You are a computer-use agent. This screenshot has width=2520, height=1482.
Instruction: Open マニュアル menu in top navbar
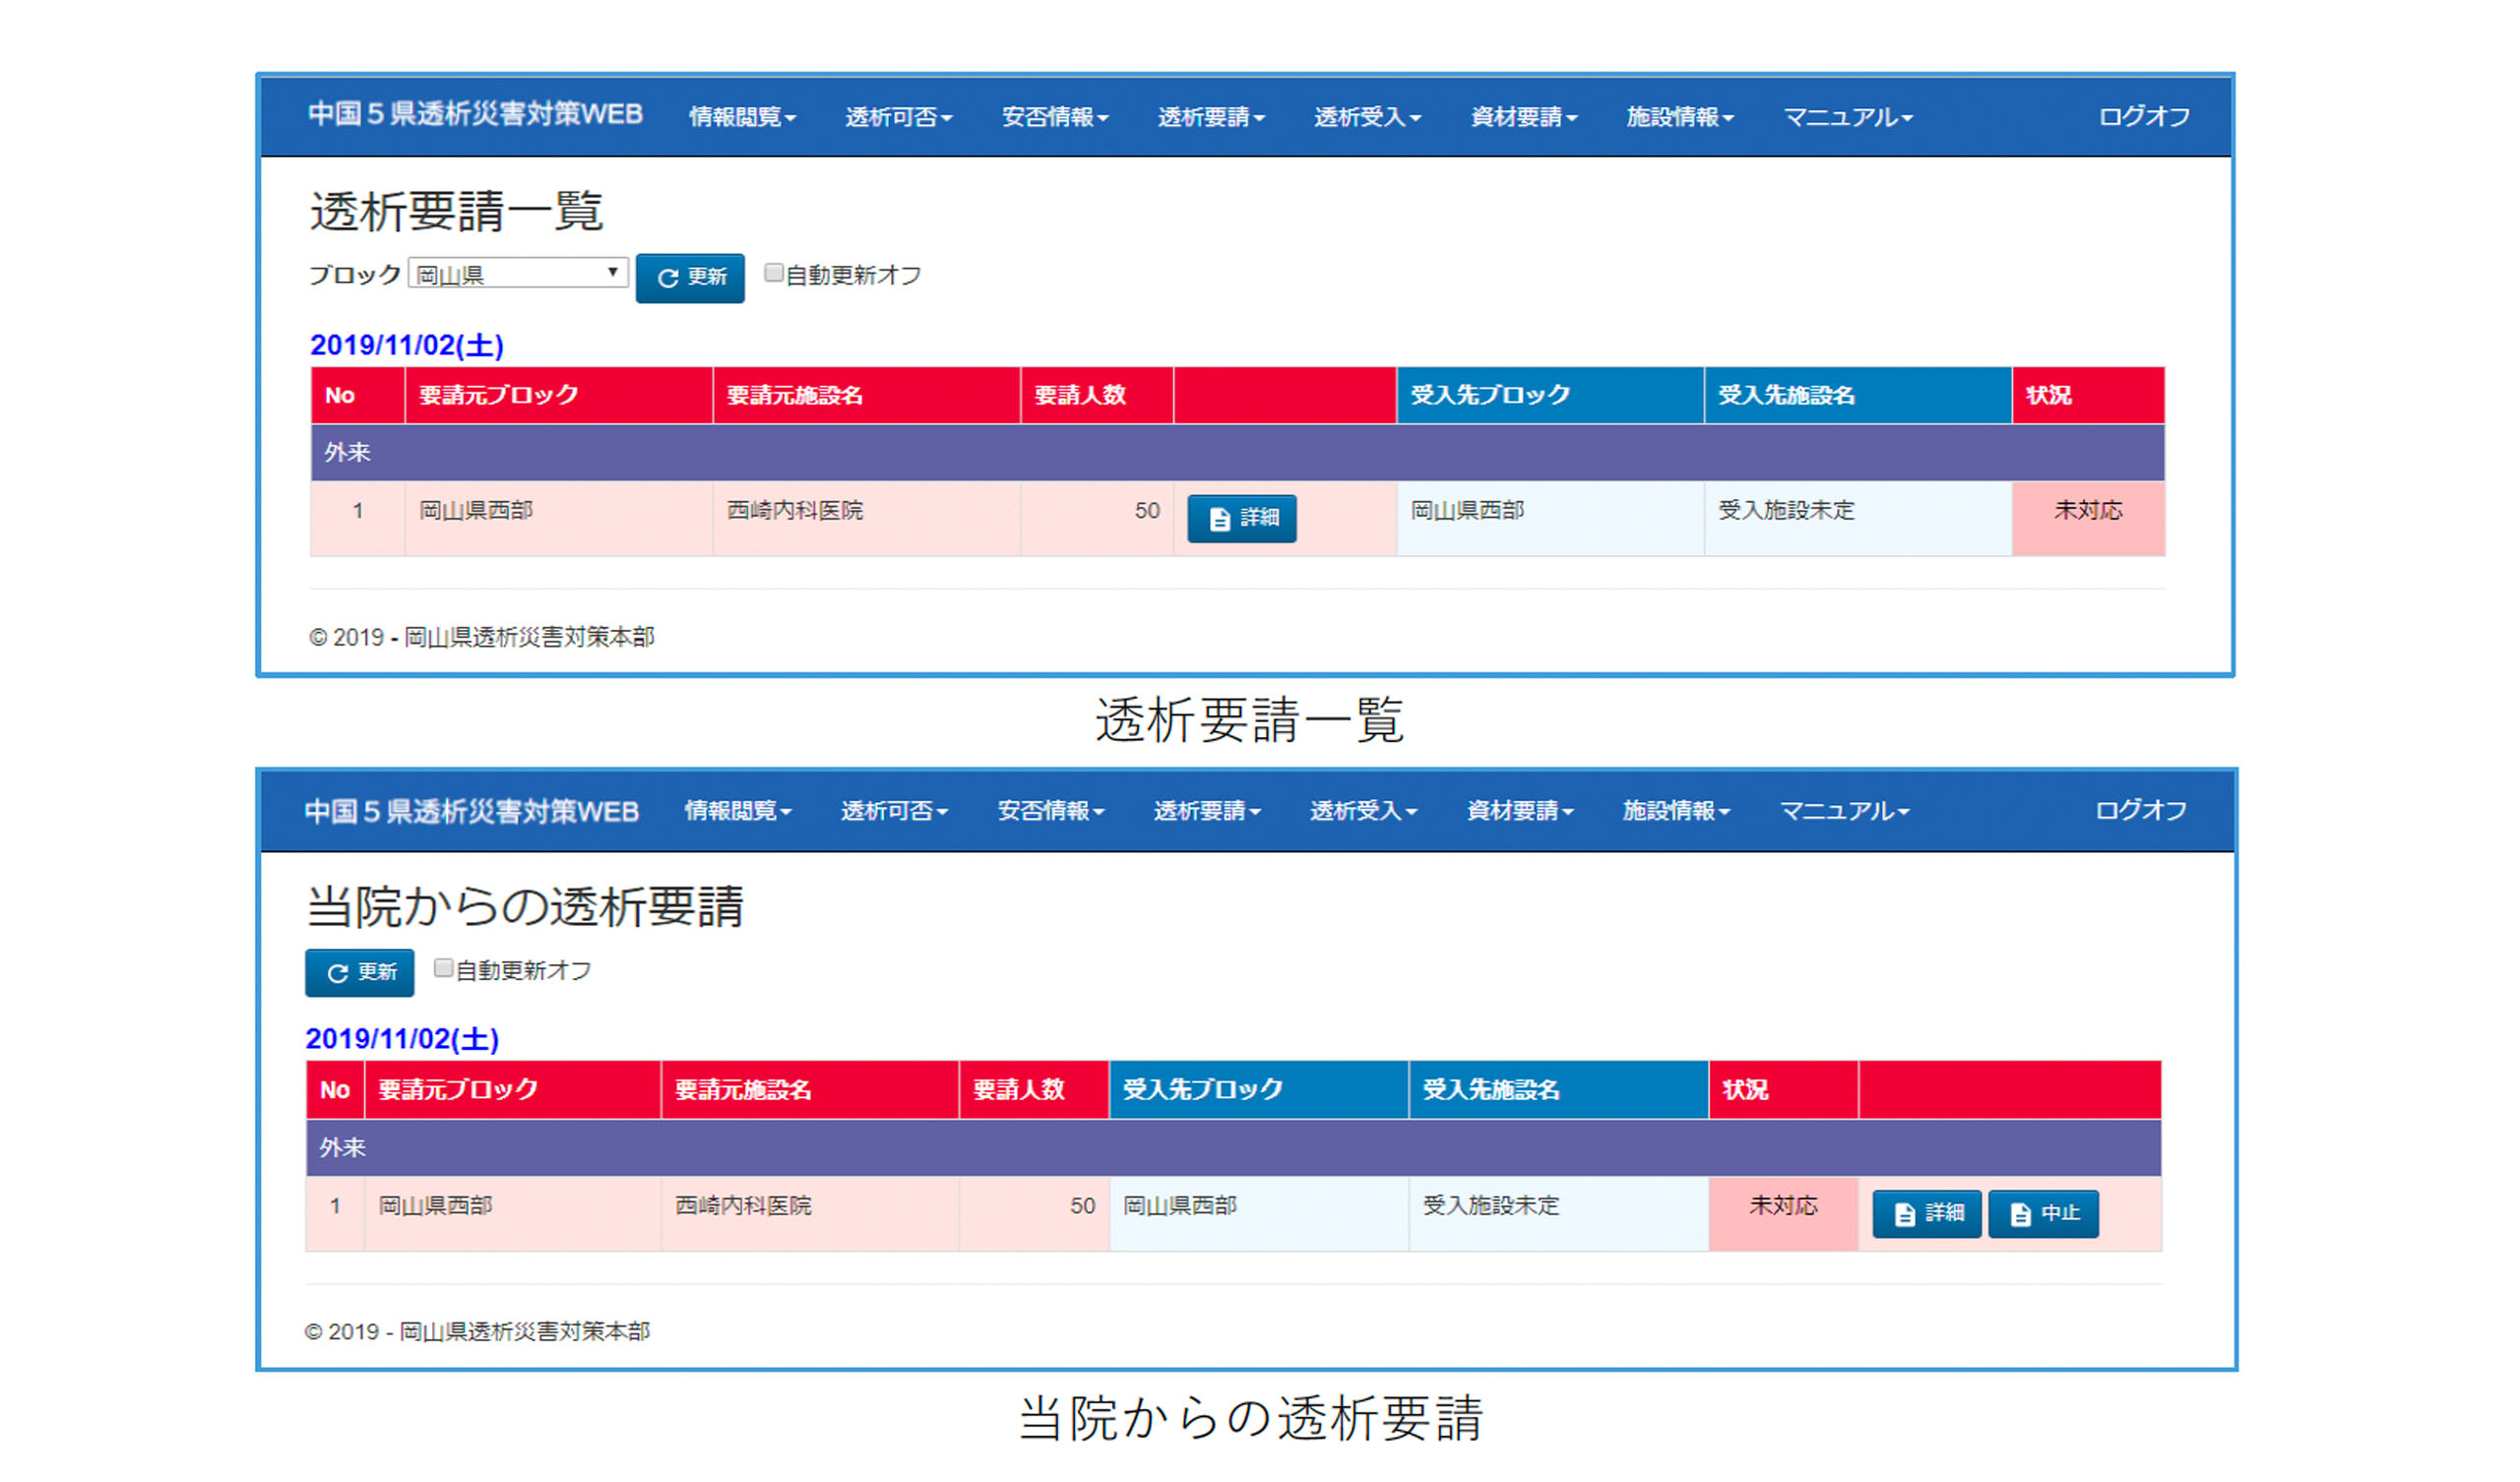1848,117
